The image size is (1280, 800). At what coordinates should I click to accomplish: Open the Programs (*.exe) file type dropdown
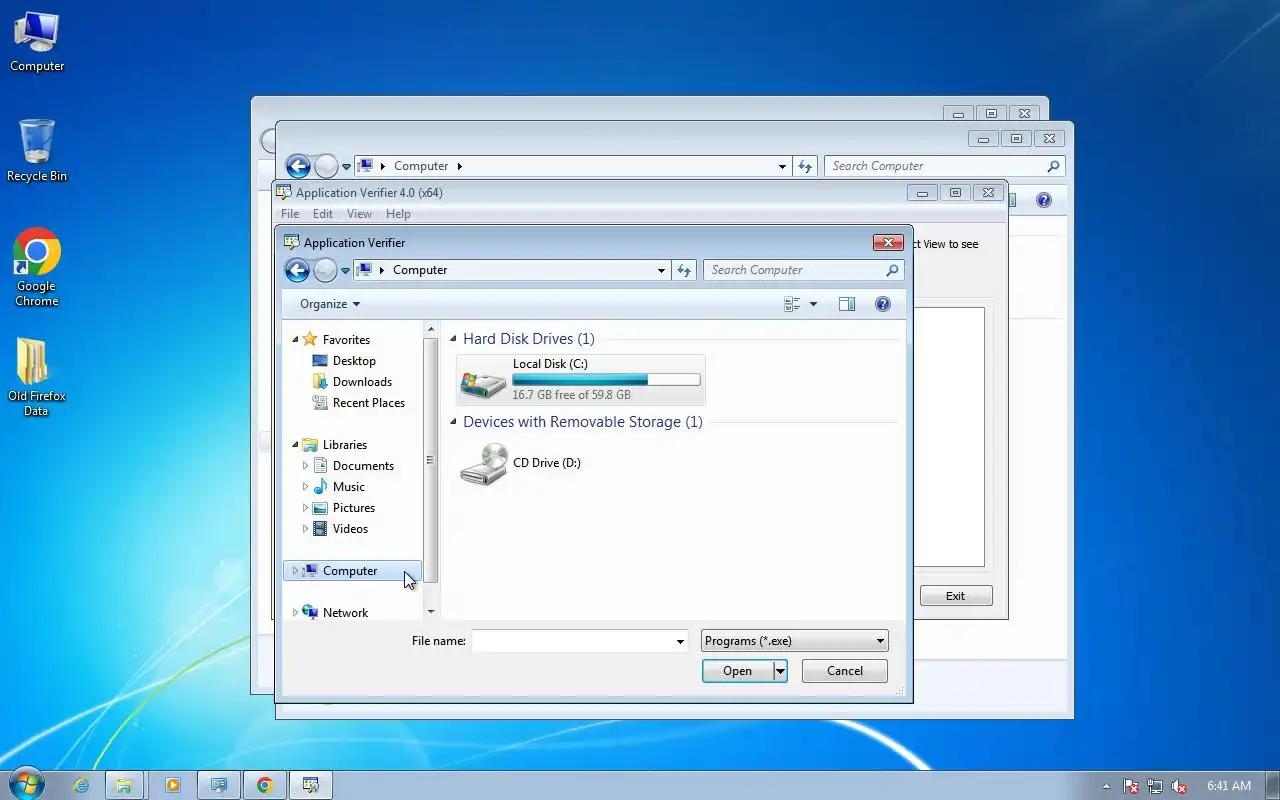[795, 641]
